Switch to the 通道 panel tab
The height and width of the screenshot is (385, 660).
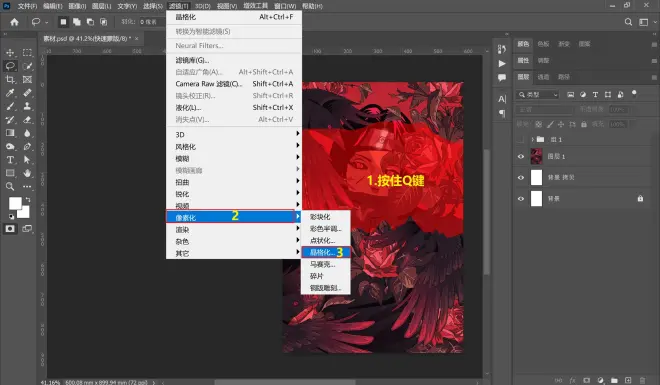543,77
